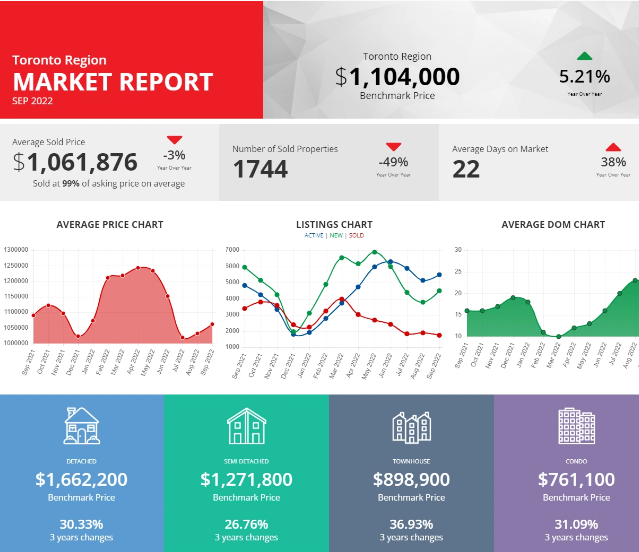Image resolution: width=639 pixels, height=552 pixels.
Task: Click red up arrow above 38%
Action: [x=612, y=146]
